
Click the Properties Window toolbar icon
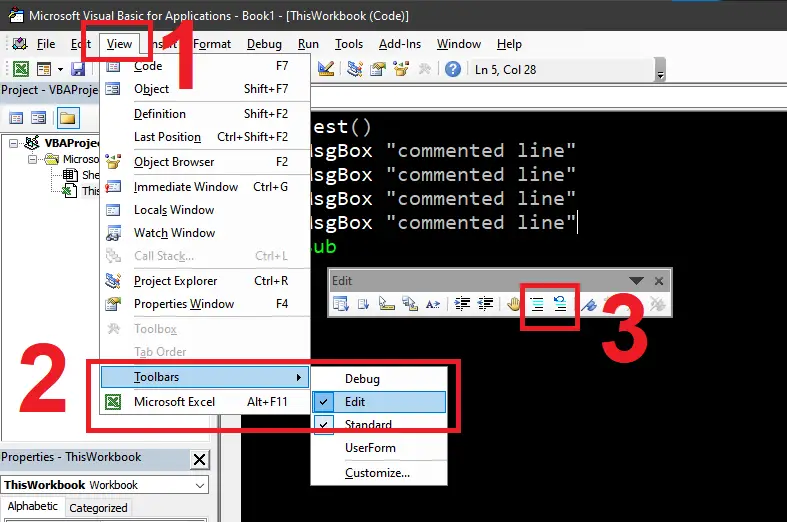pos(378,69)
